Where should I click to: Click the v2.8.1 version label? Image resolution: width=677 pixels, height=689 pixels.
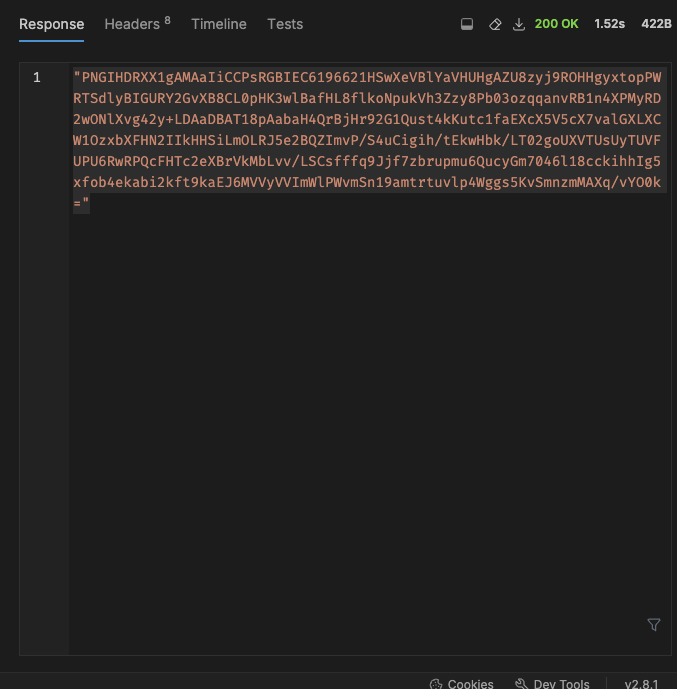coord(641,684)
